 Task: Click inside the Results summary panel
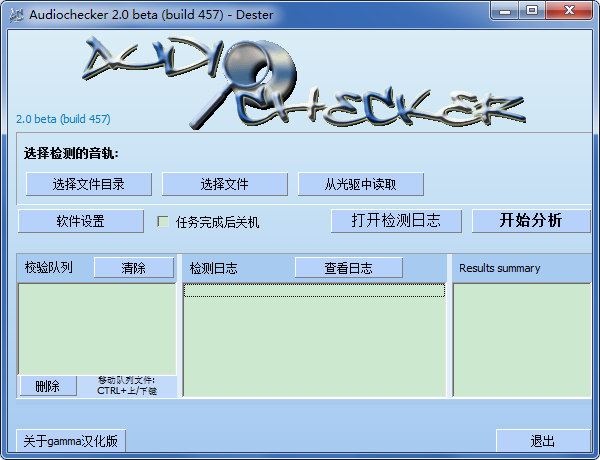pos(522,340)
